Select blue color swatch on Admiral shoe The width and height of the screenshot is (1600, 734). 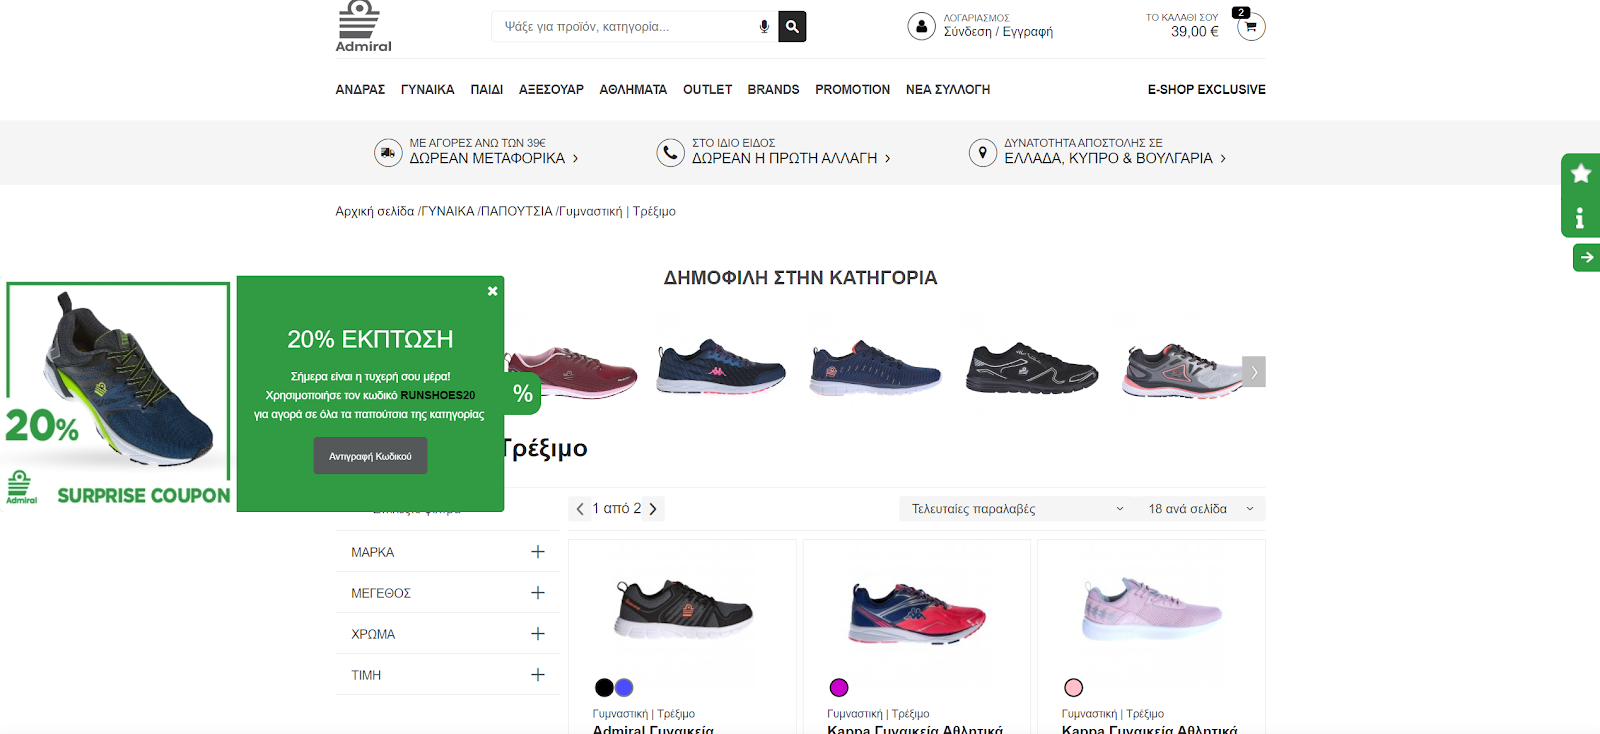pos(624,687)
